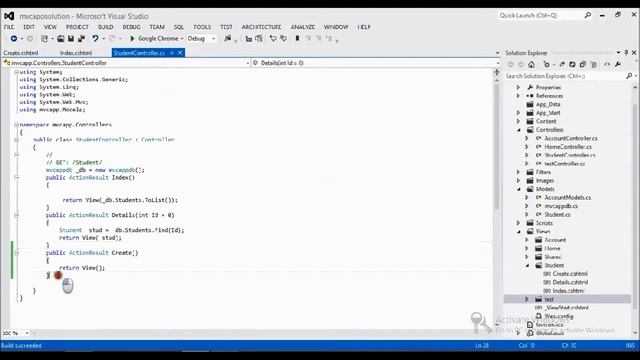Collapse the StudentController class outline block
Image resolution: width=640 pixels, height=360 pixels.
[x=16, y=140]
